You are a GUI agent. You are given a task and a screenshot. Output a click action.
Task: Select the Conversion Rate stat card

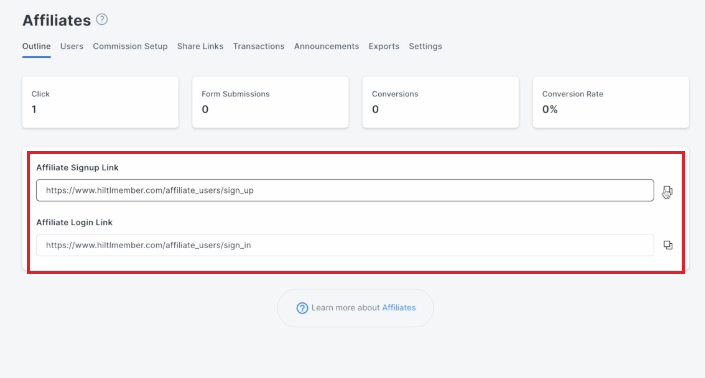coord(611,102)
